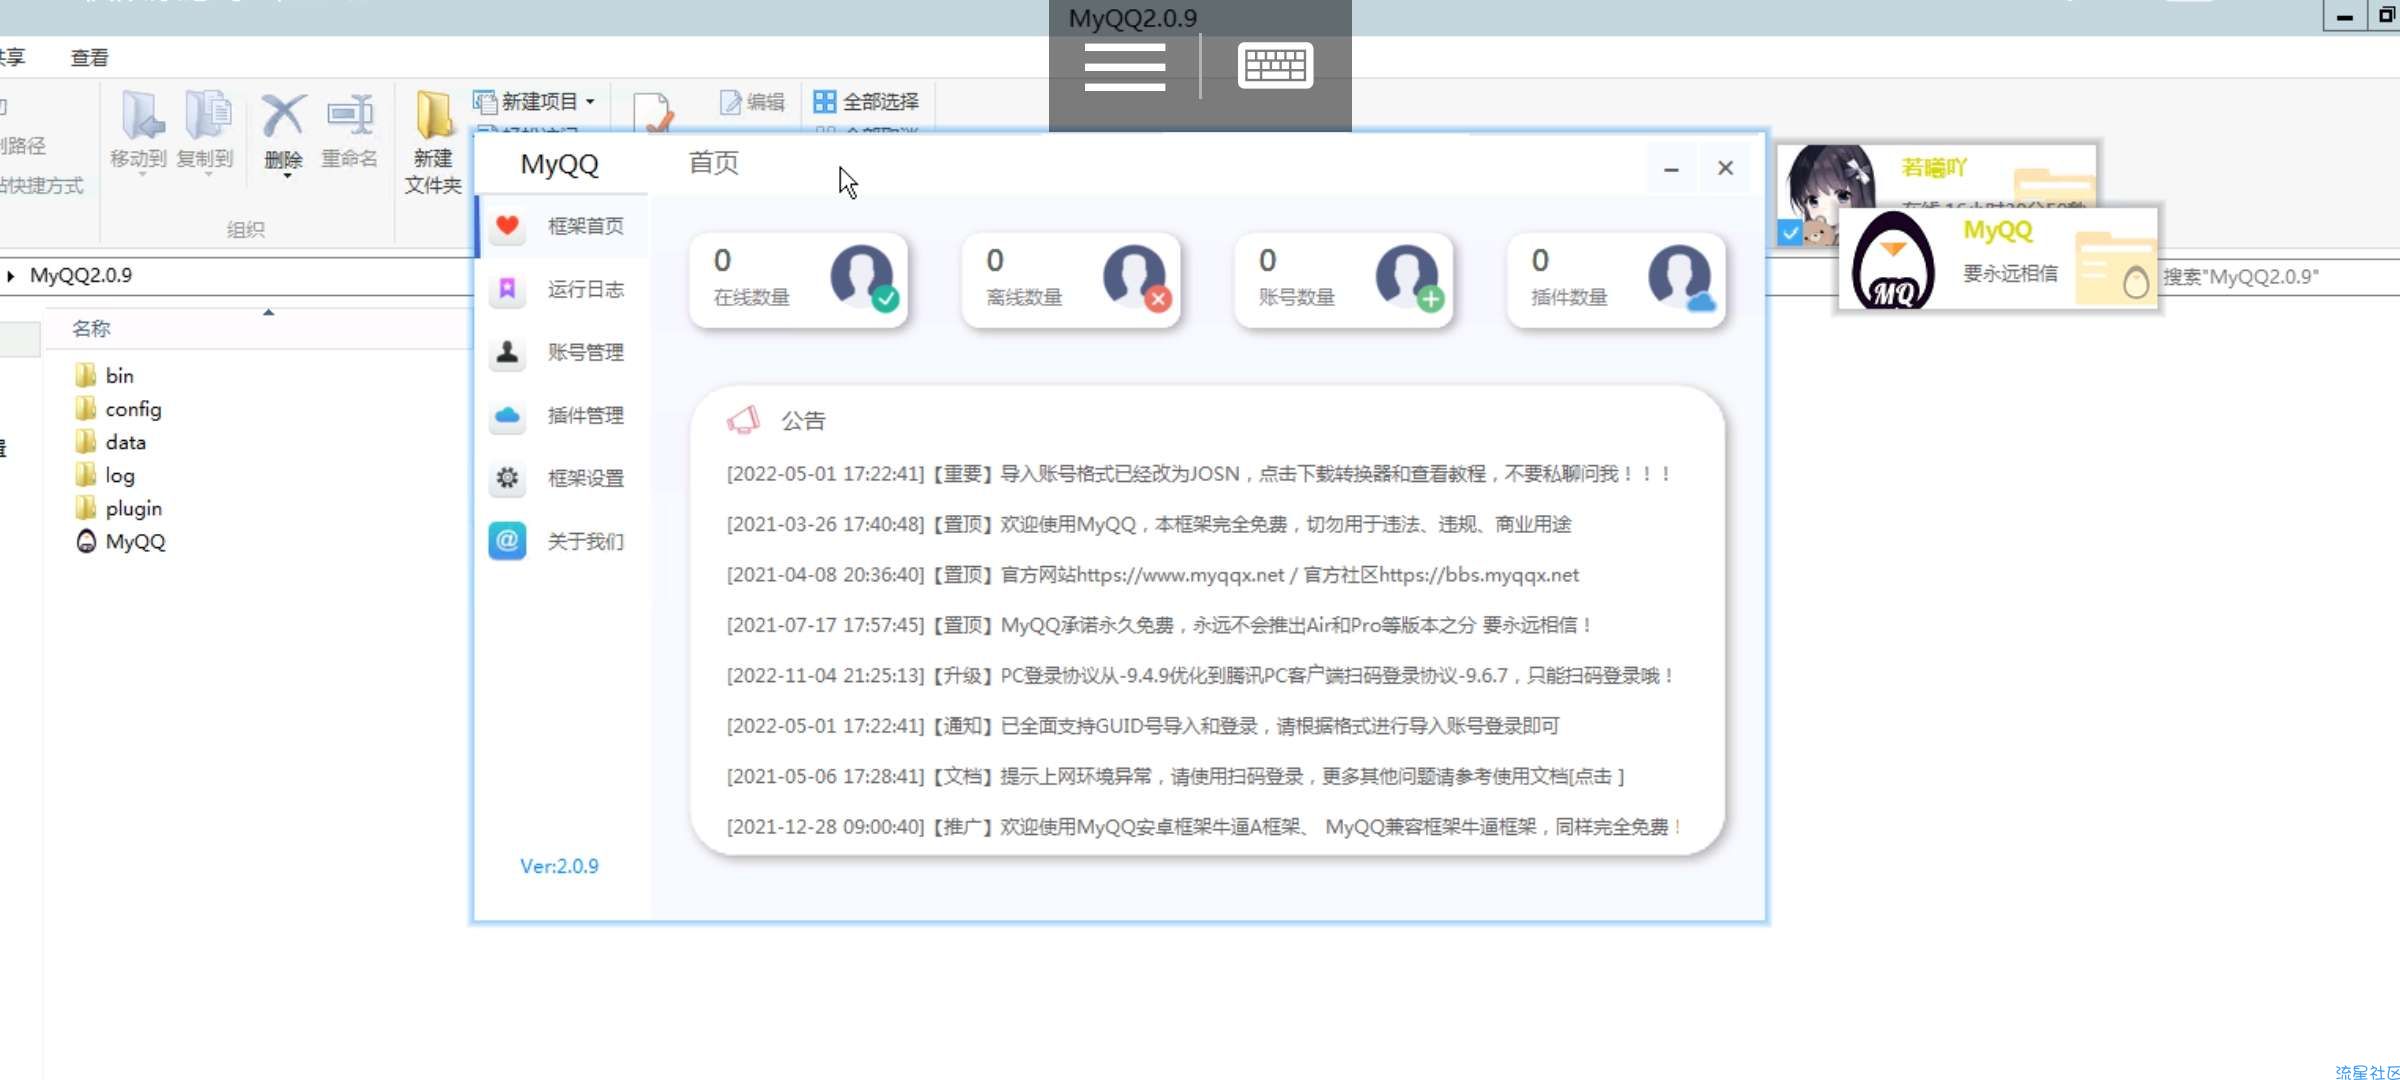Click the 插件数量 count label
Screen dimensions: 2400x1080
(1569, 297)
